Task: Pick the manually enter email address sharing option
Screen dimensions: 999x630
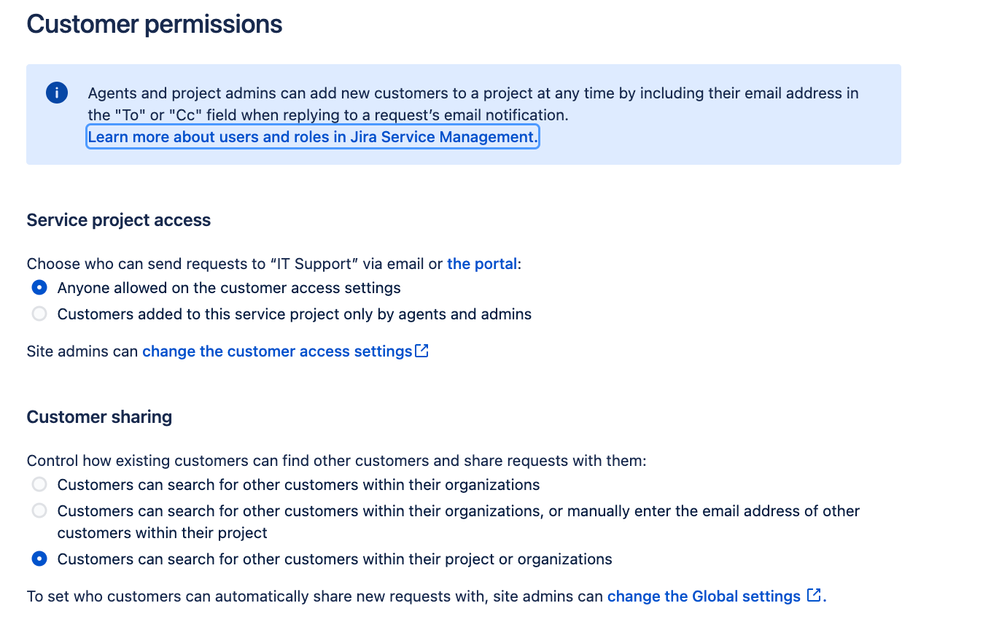Action: pyautogui.click(x=39, y=511)
